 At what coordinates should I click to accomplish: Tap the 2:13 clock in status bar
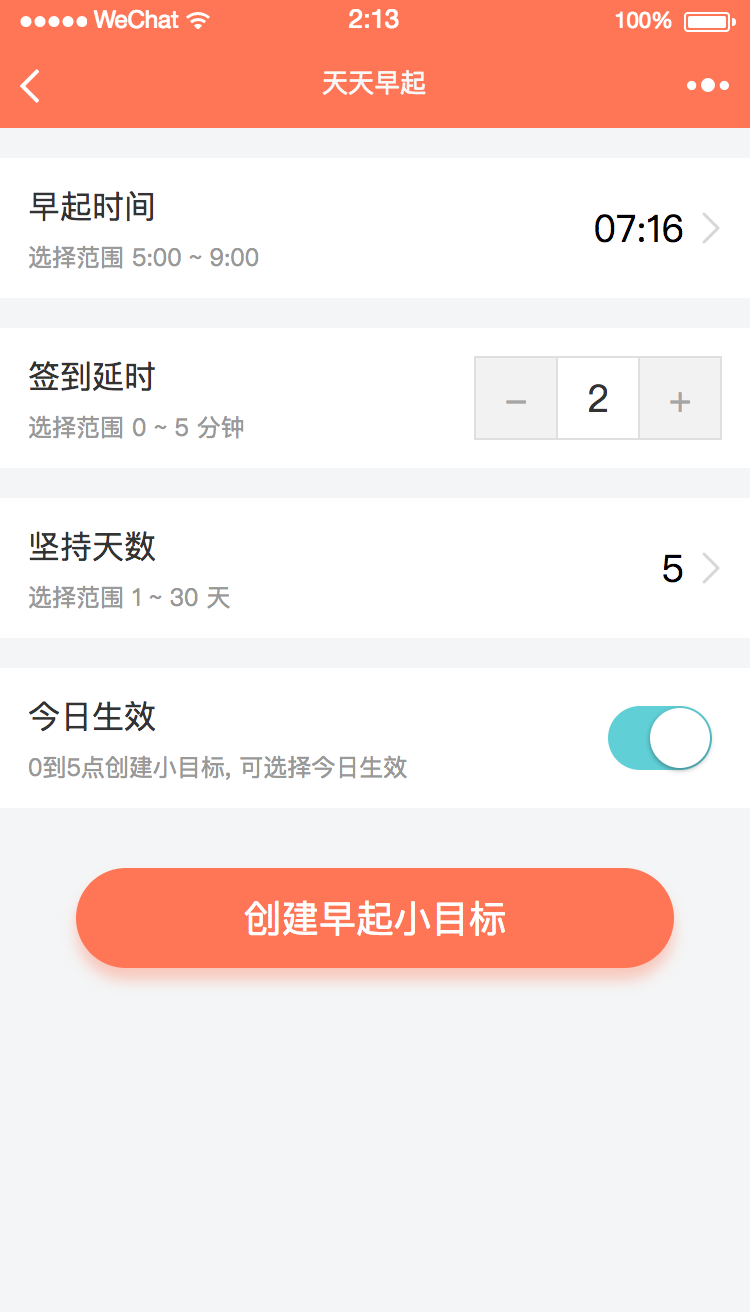374,20
